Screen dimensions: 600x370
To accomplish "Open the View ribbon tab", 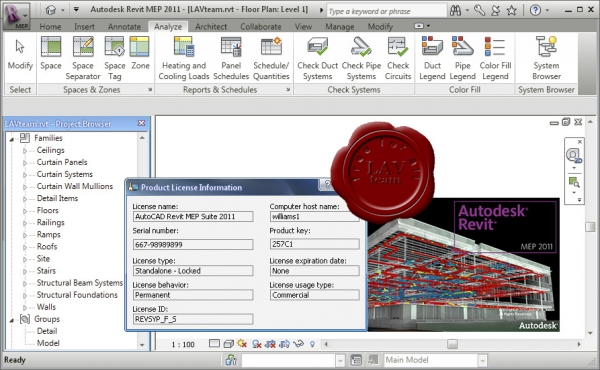I will click(x=303, y=26).
